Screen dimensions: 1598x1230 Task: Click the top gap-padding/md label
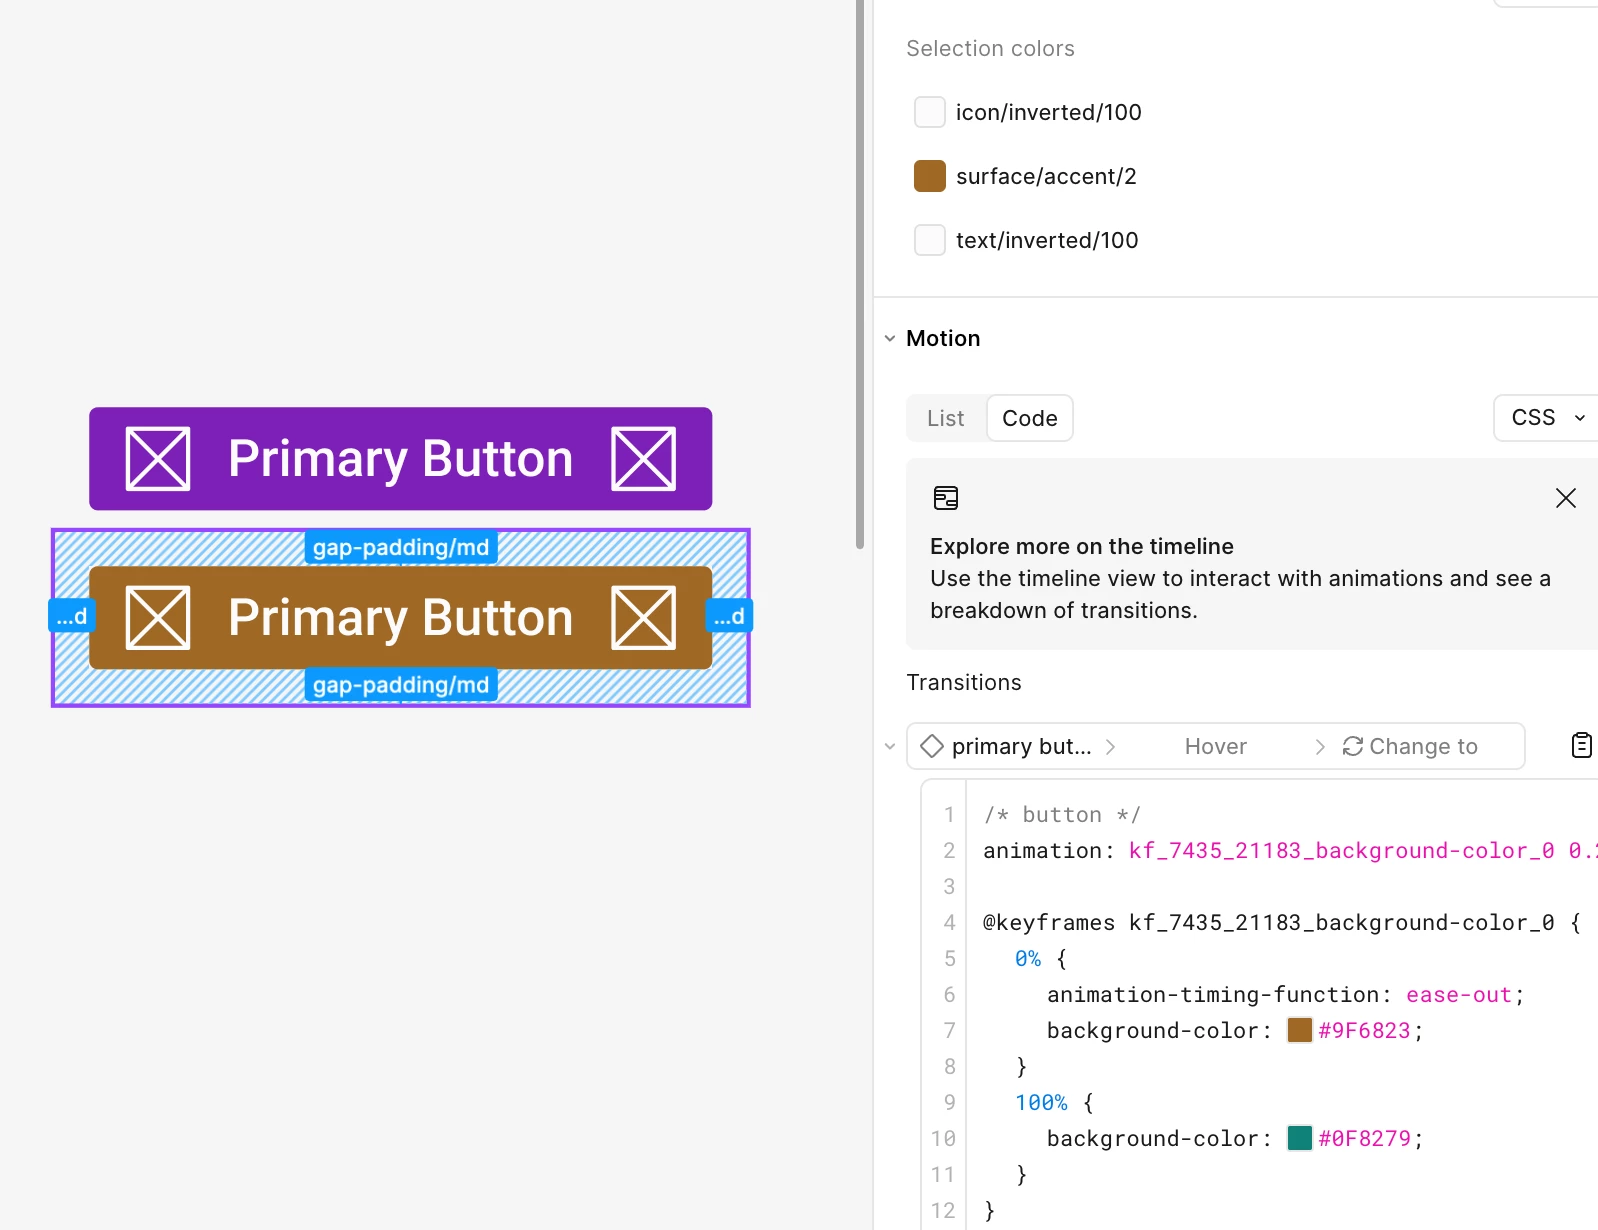(x=401, y=547)
